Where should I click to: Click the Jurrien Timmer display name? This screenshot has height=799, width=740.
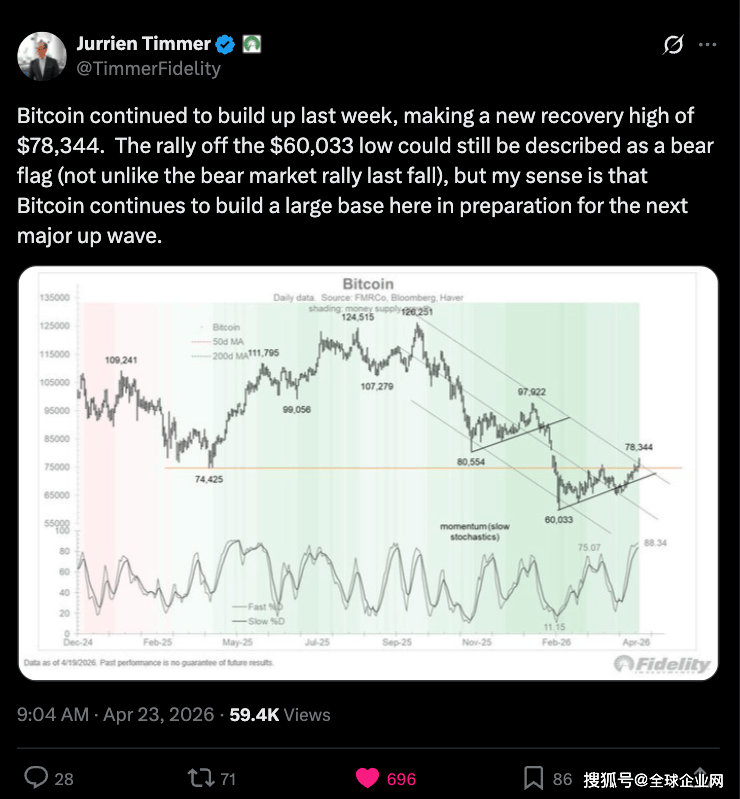(x=144, y=44)
